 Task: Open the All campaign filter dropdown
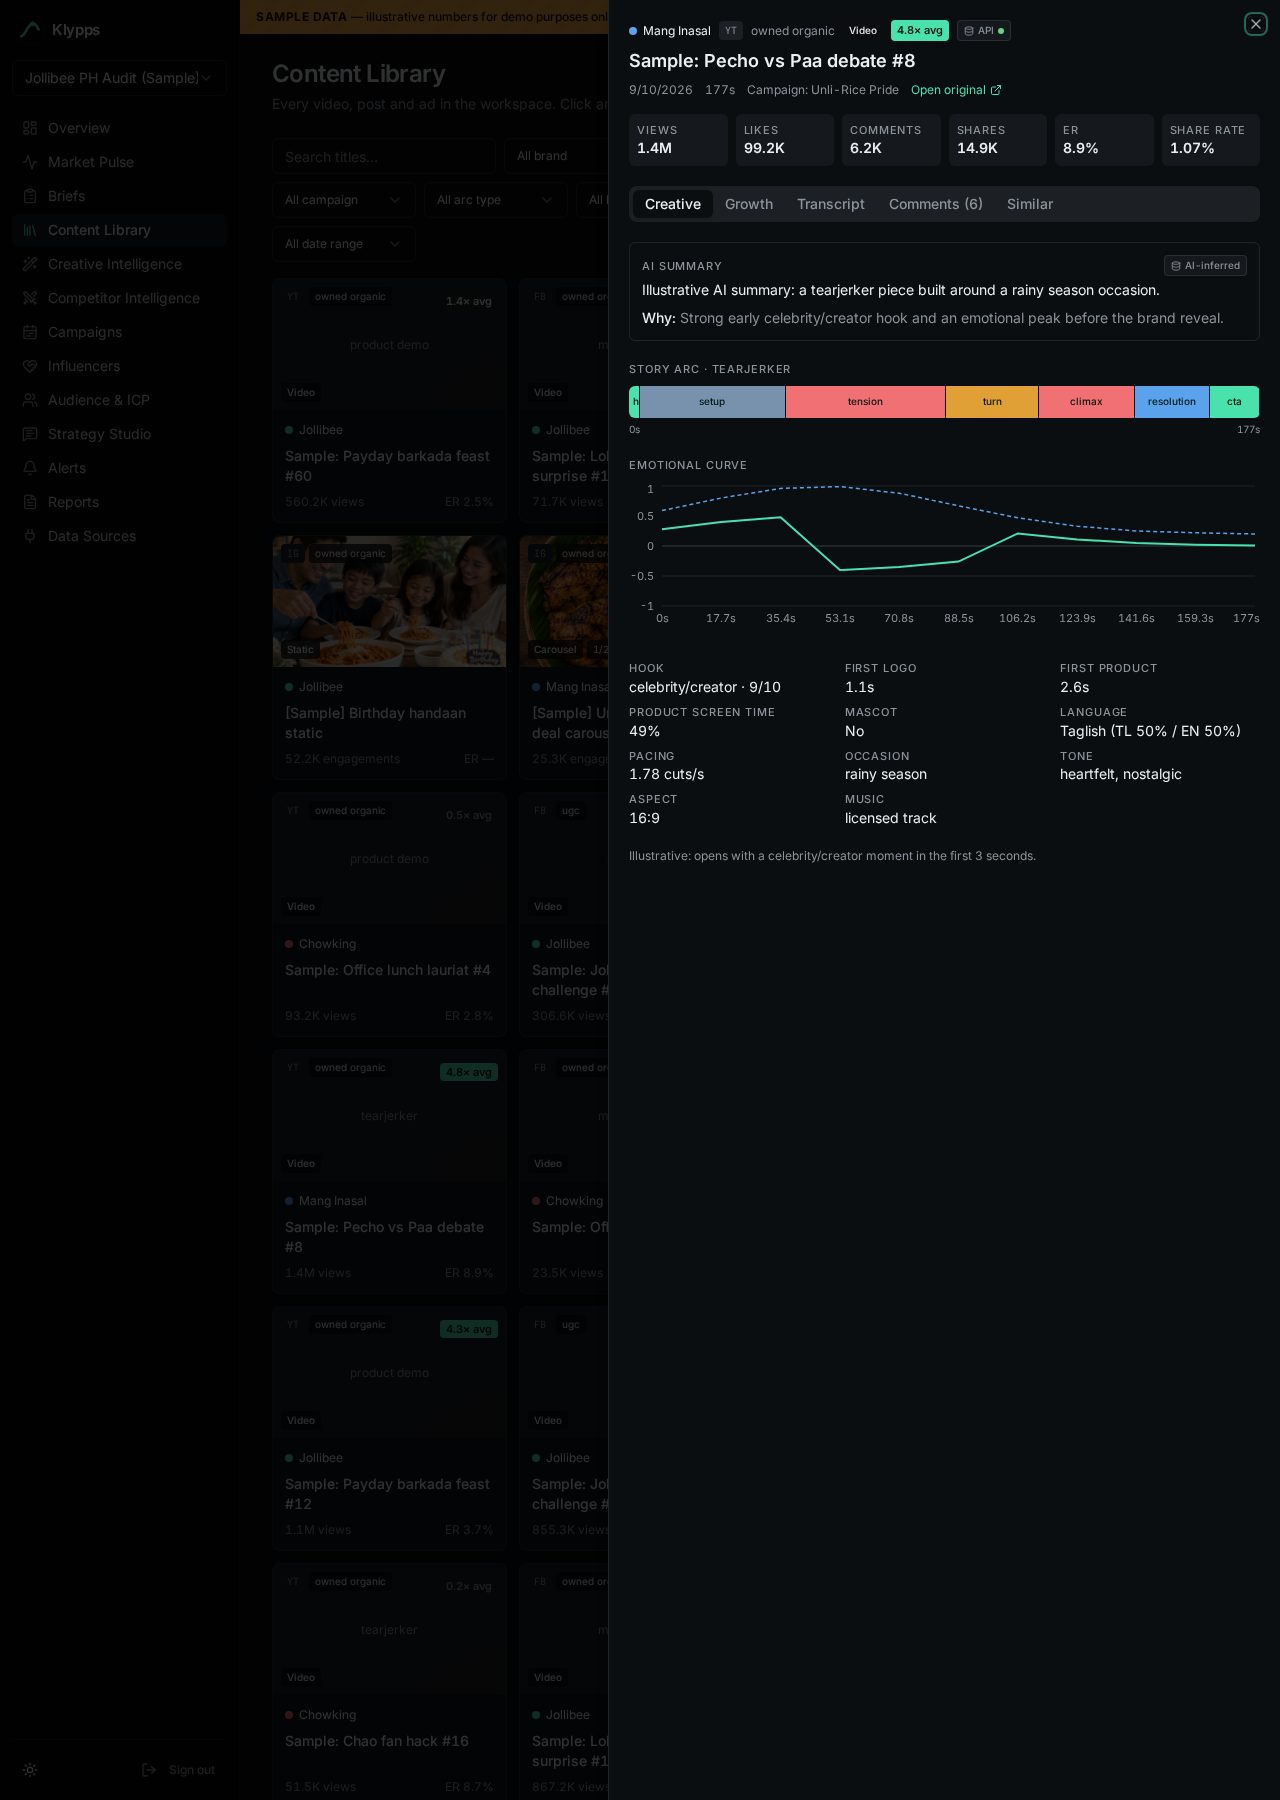point(343,200)
